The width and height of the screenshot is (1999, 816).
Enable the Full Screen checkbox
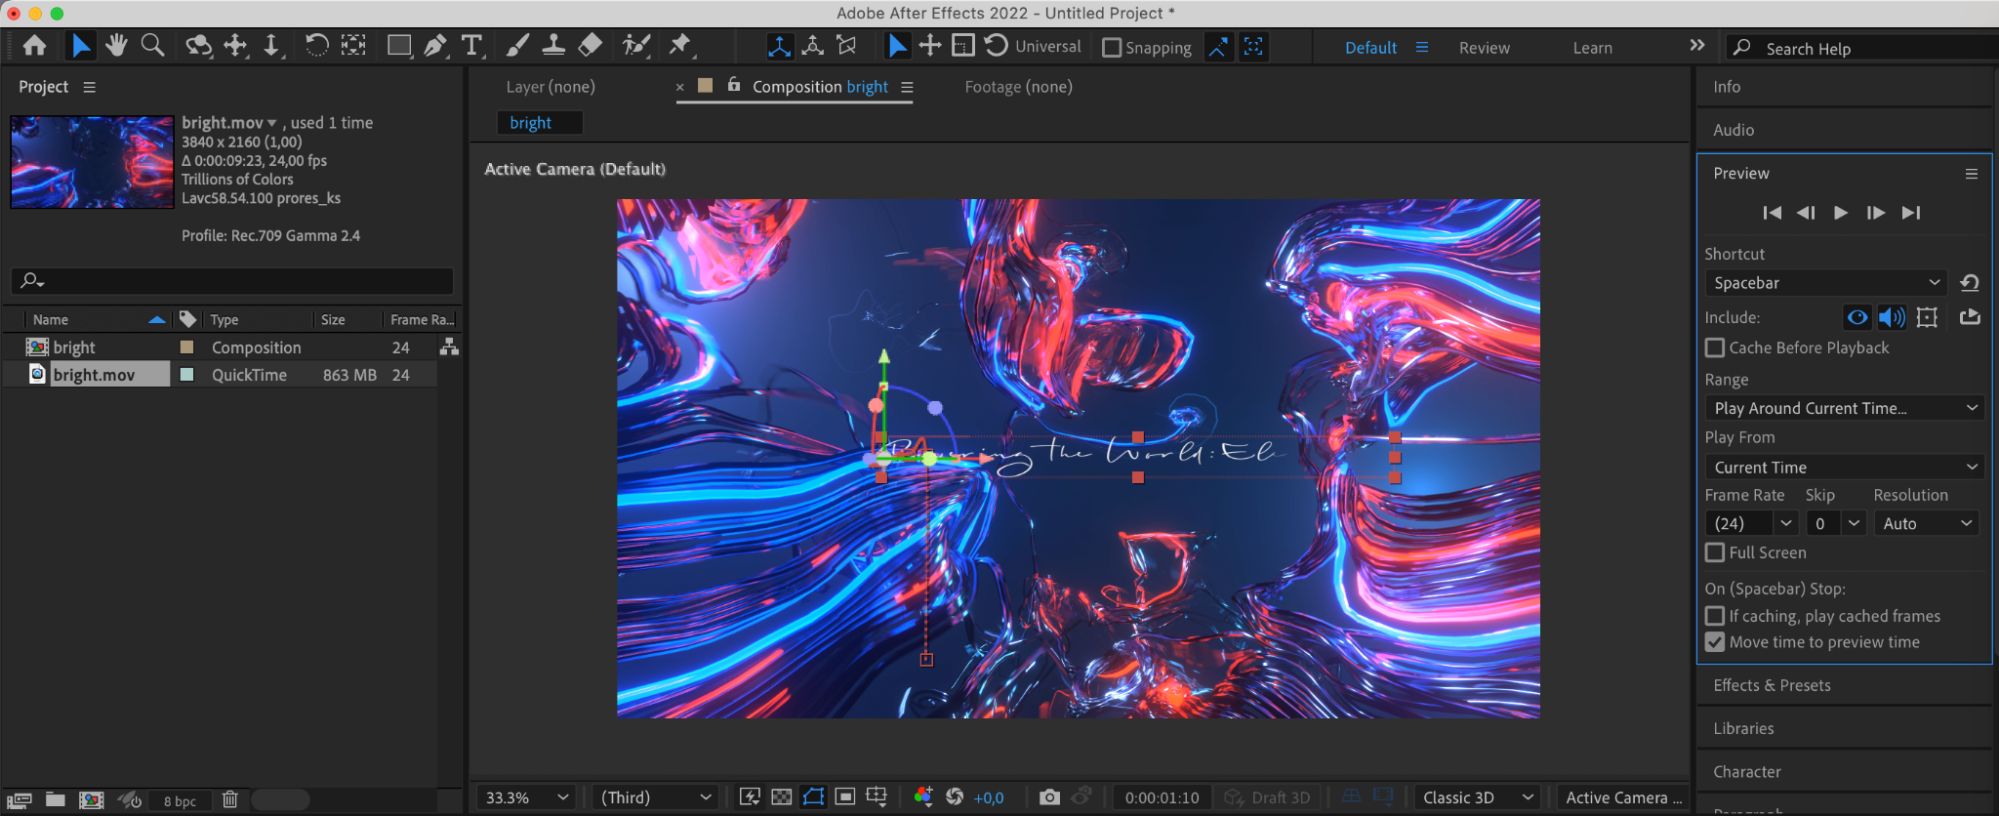click(x=1715, y=553)
